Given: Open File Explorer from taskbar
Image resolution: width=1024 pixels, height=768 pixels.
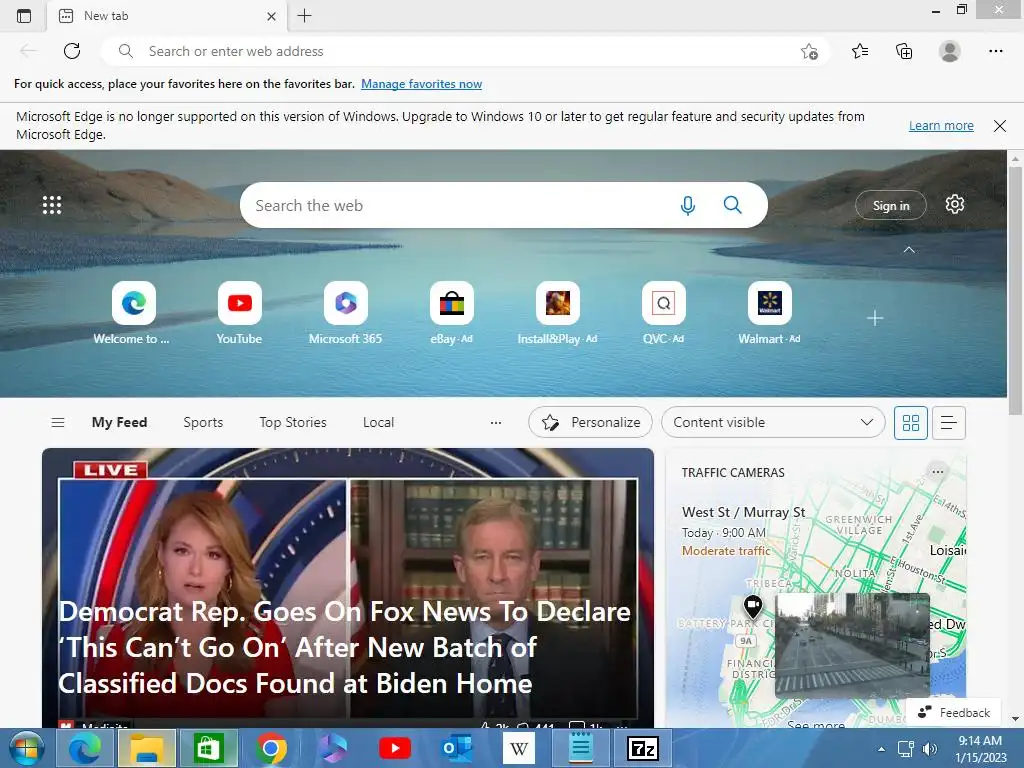Looking at the screenshot, I should [x=146, y=748].
